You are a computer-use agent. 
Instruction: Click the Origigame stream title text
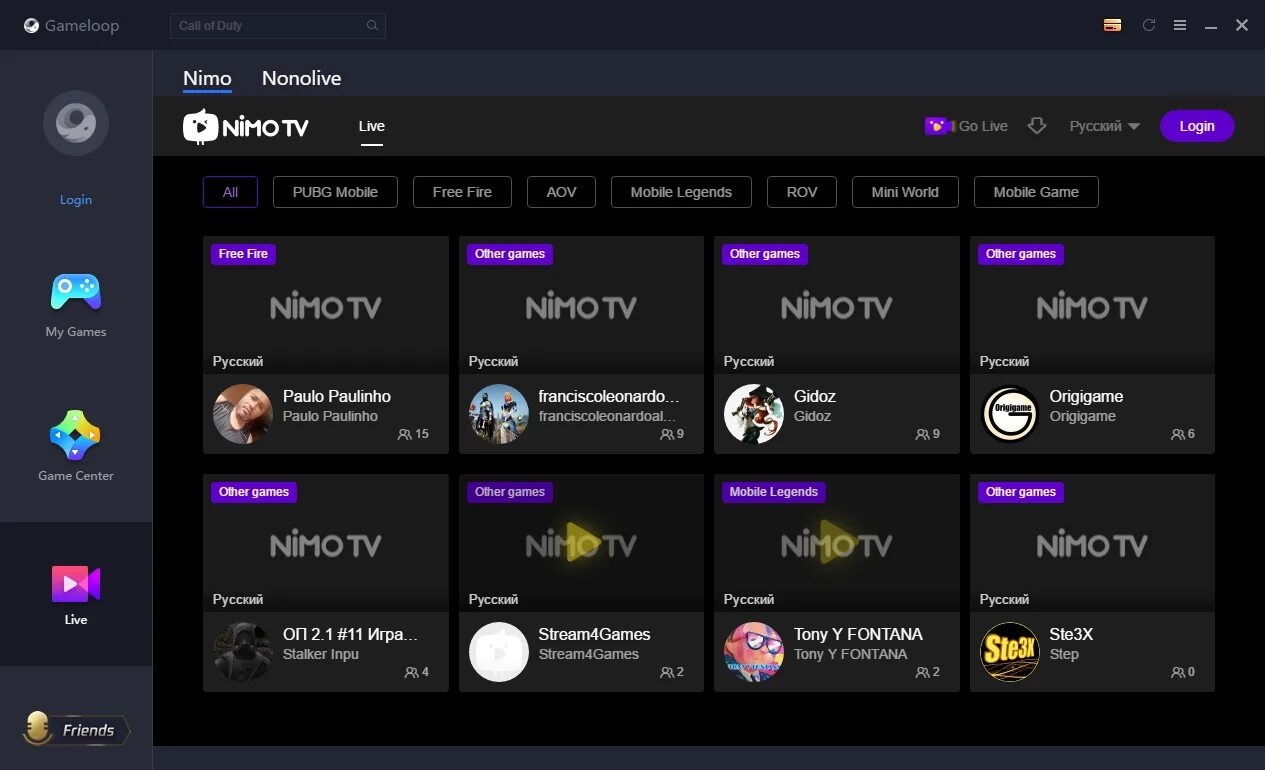[x=1086, y=396]
